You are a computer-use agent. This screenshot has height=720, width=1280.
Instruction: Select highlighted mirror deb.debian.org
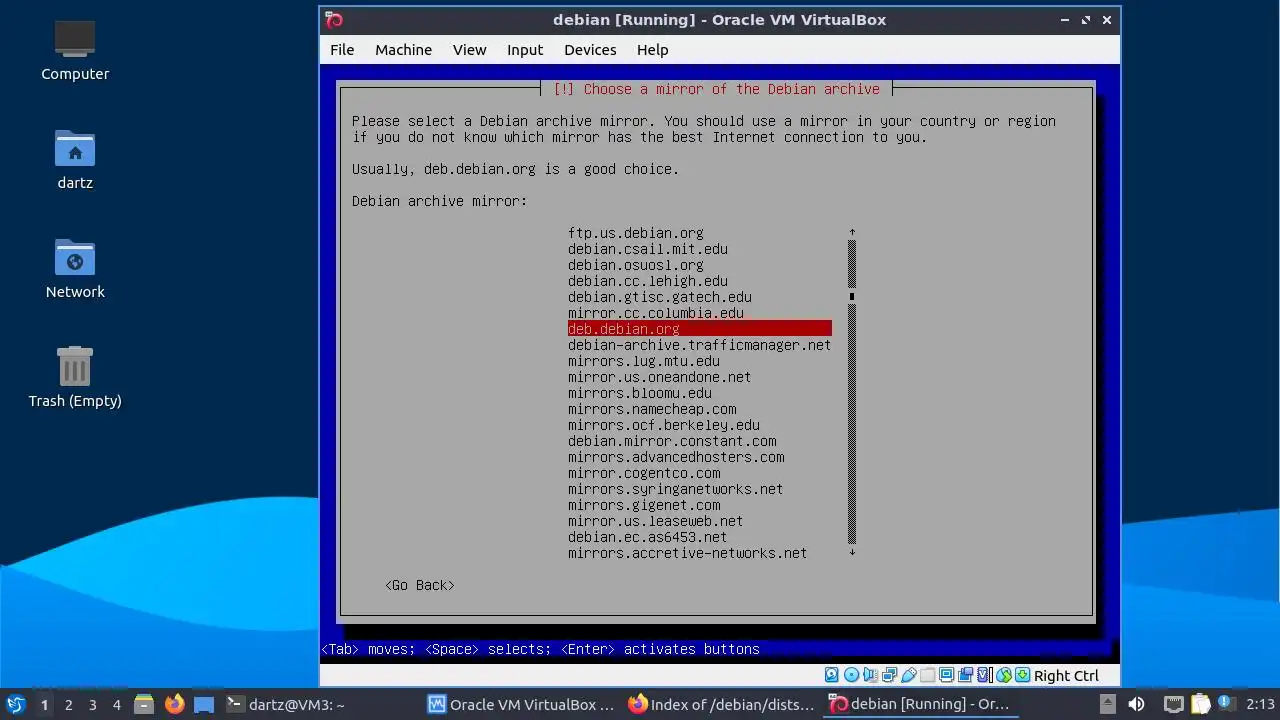pos(699,329)
